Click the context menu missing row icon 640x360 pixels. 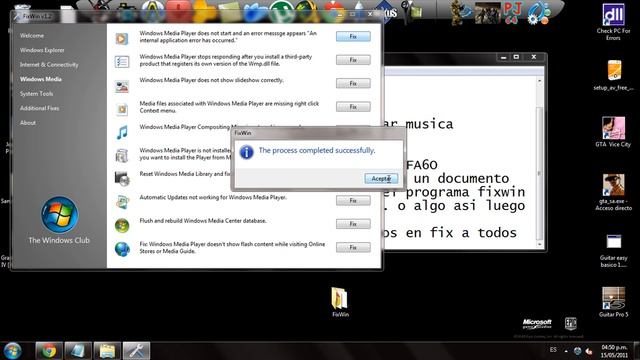tap(122, 109)
